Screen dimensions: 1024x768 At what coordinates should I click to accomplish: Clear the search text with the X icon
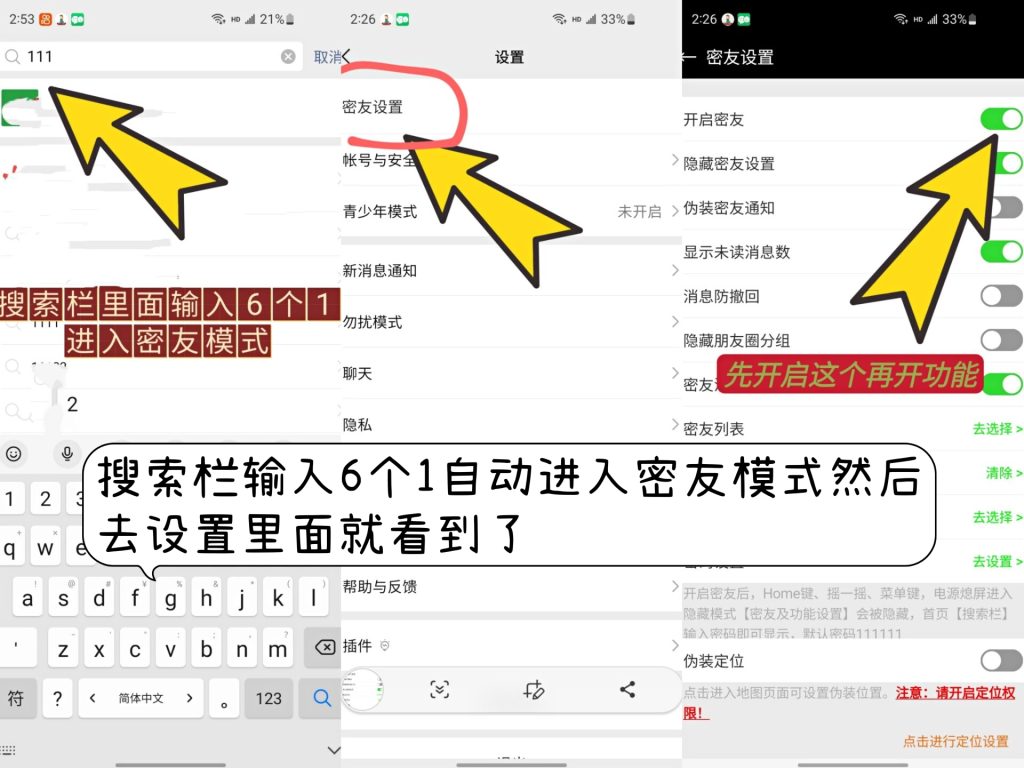[x=288, y=56]
